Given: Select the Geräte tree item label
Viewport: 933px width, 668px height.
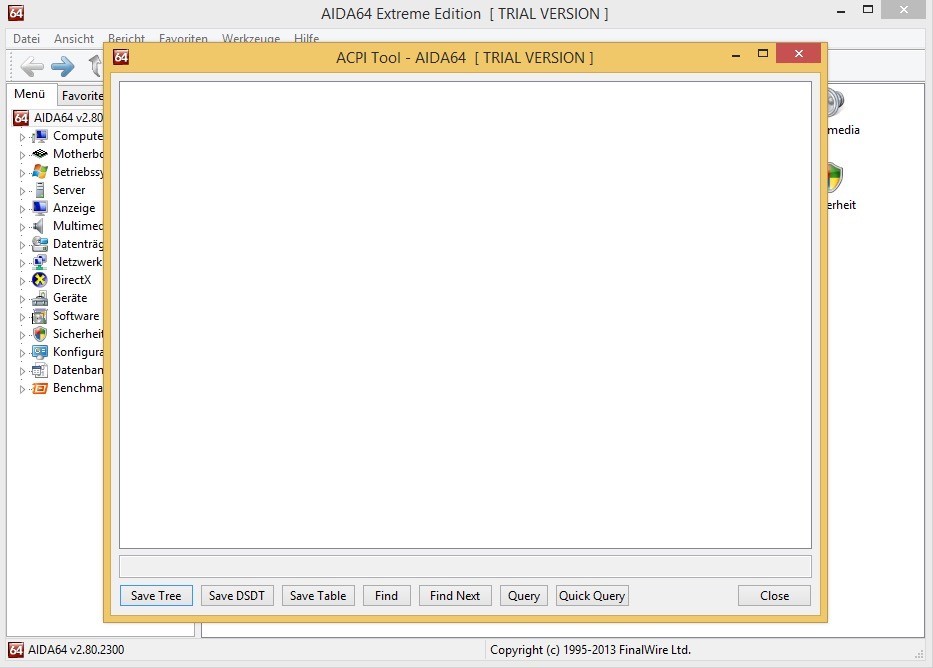Looking at the screenshot, I should pos(70,297).
